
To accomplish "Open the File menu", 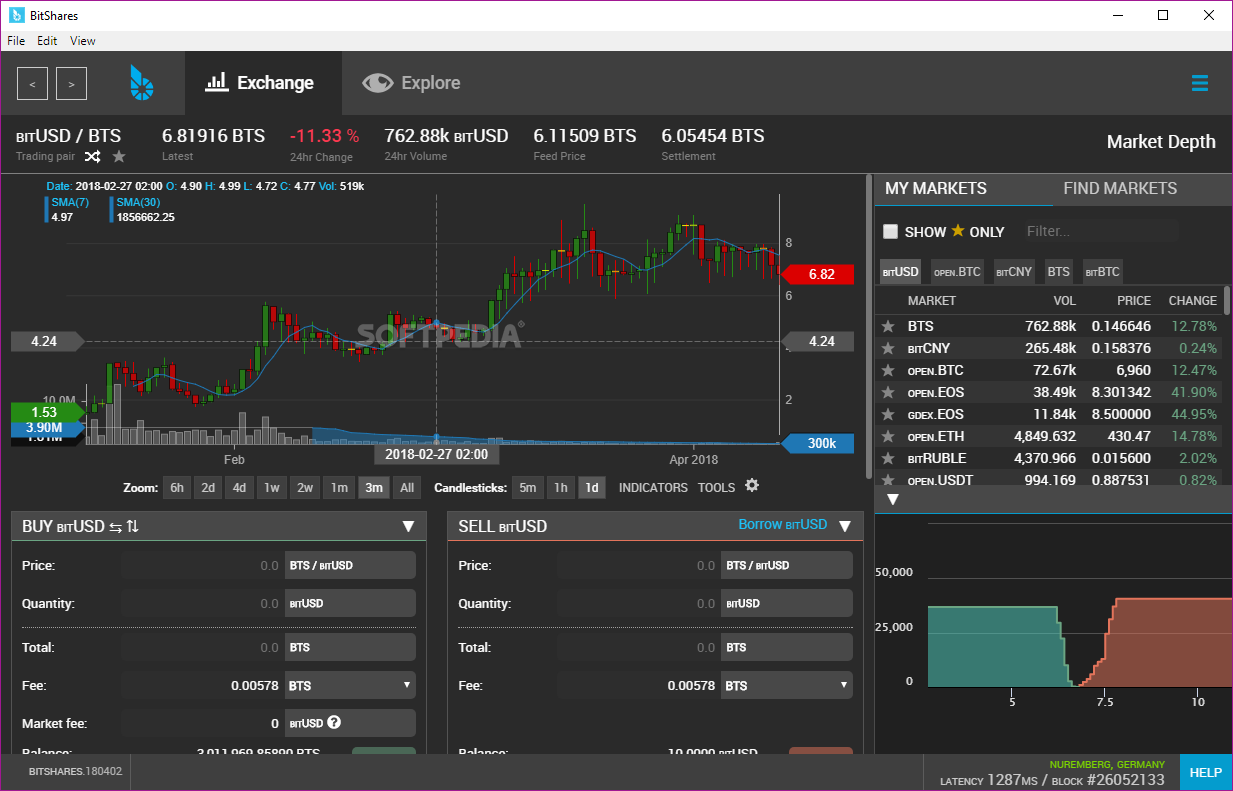I will pyautogui.click(x=16, y=41).
